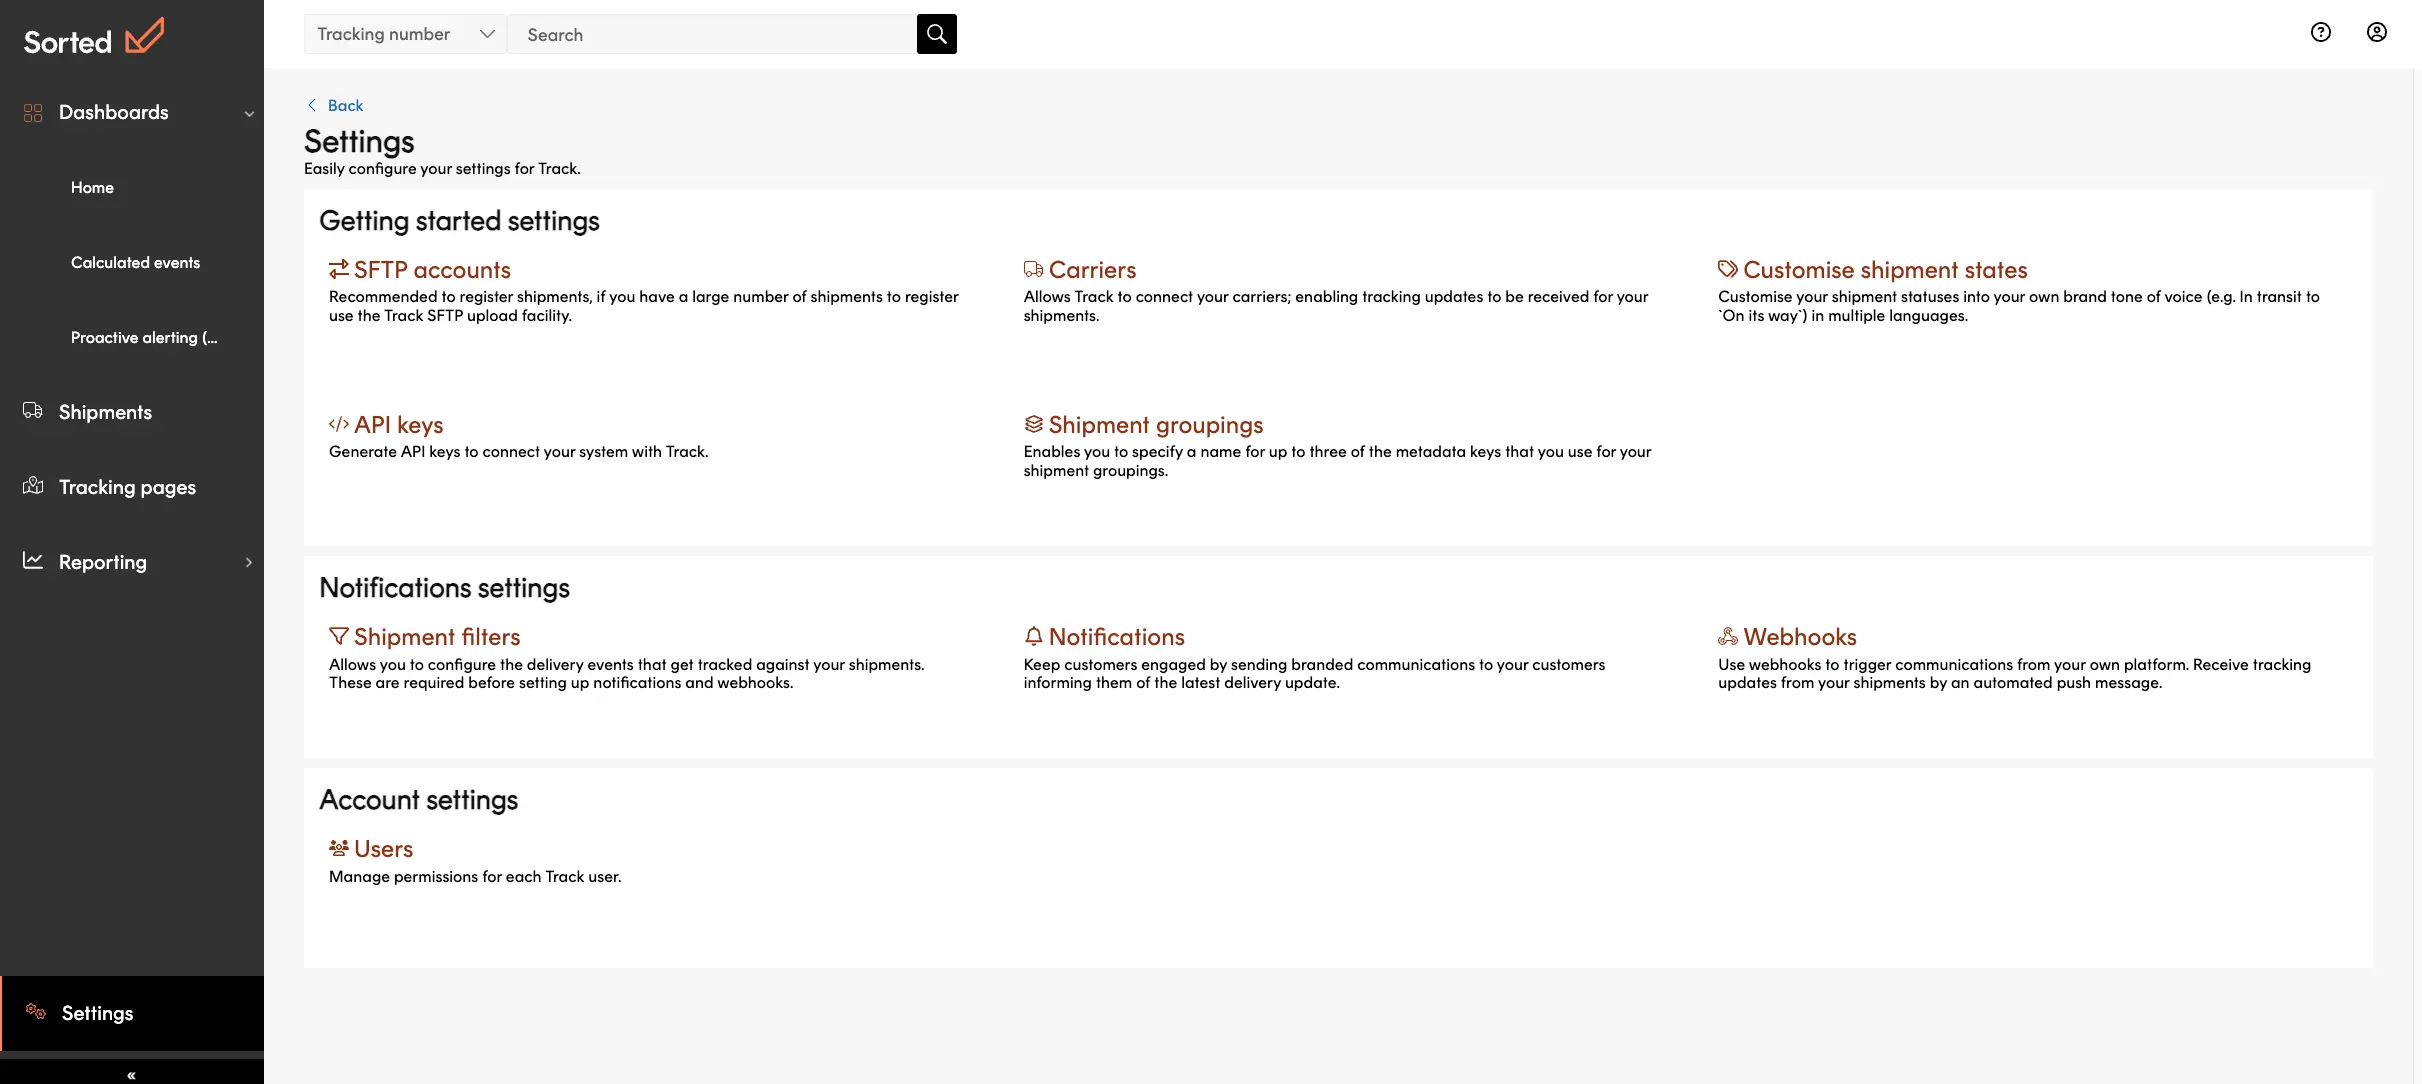
Task: Click the search submit button
Action: 936,34
